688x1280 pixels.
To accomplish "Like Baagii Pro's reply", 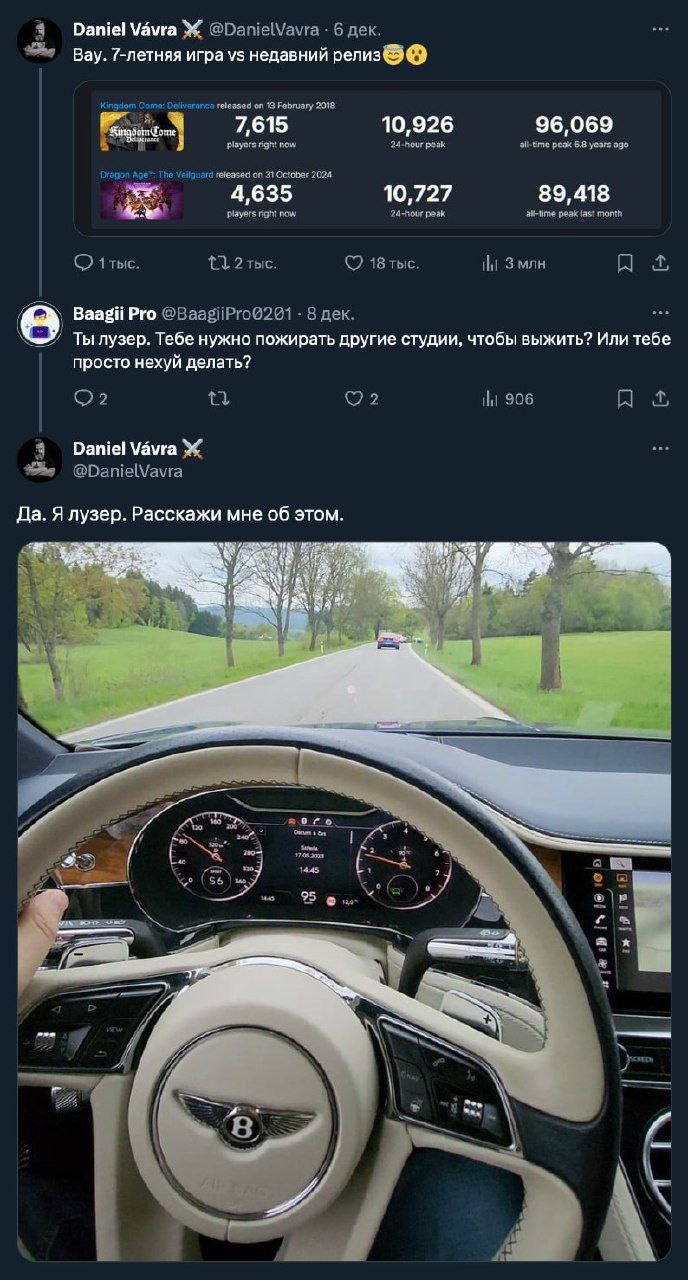I will [353, 399].
